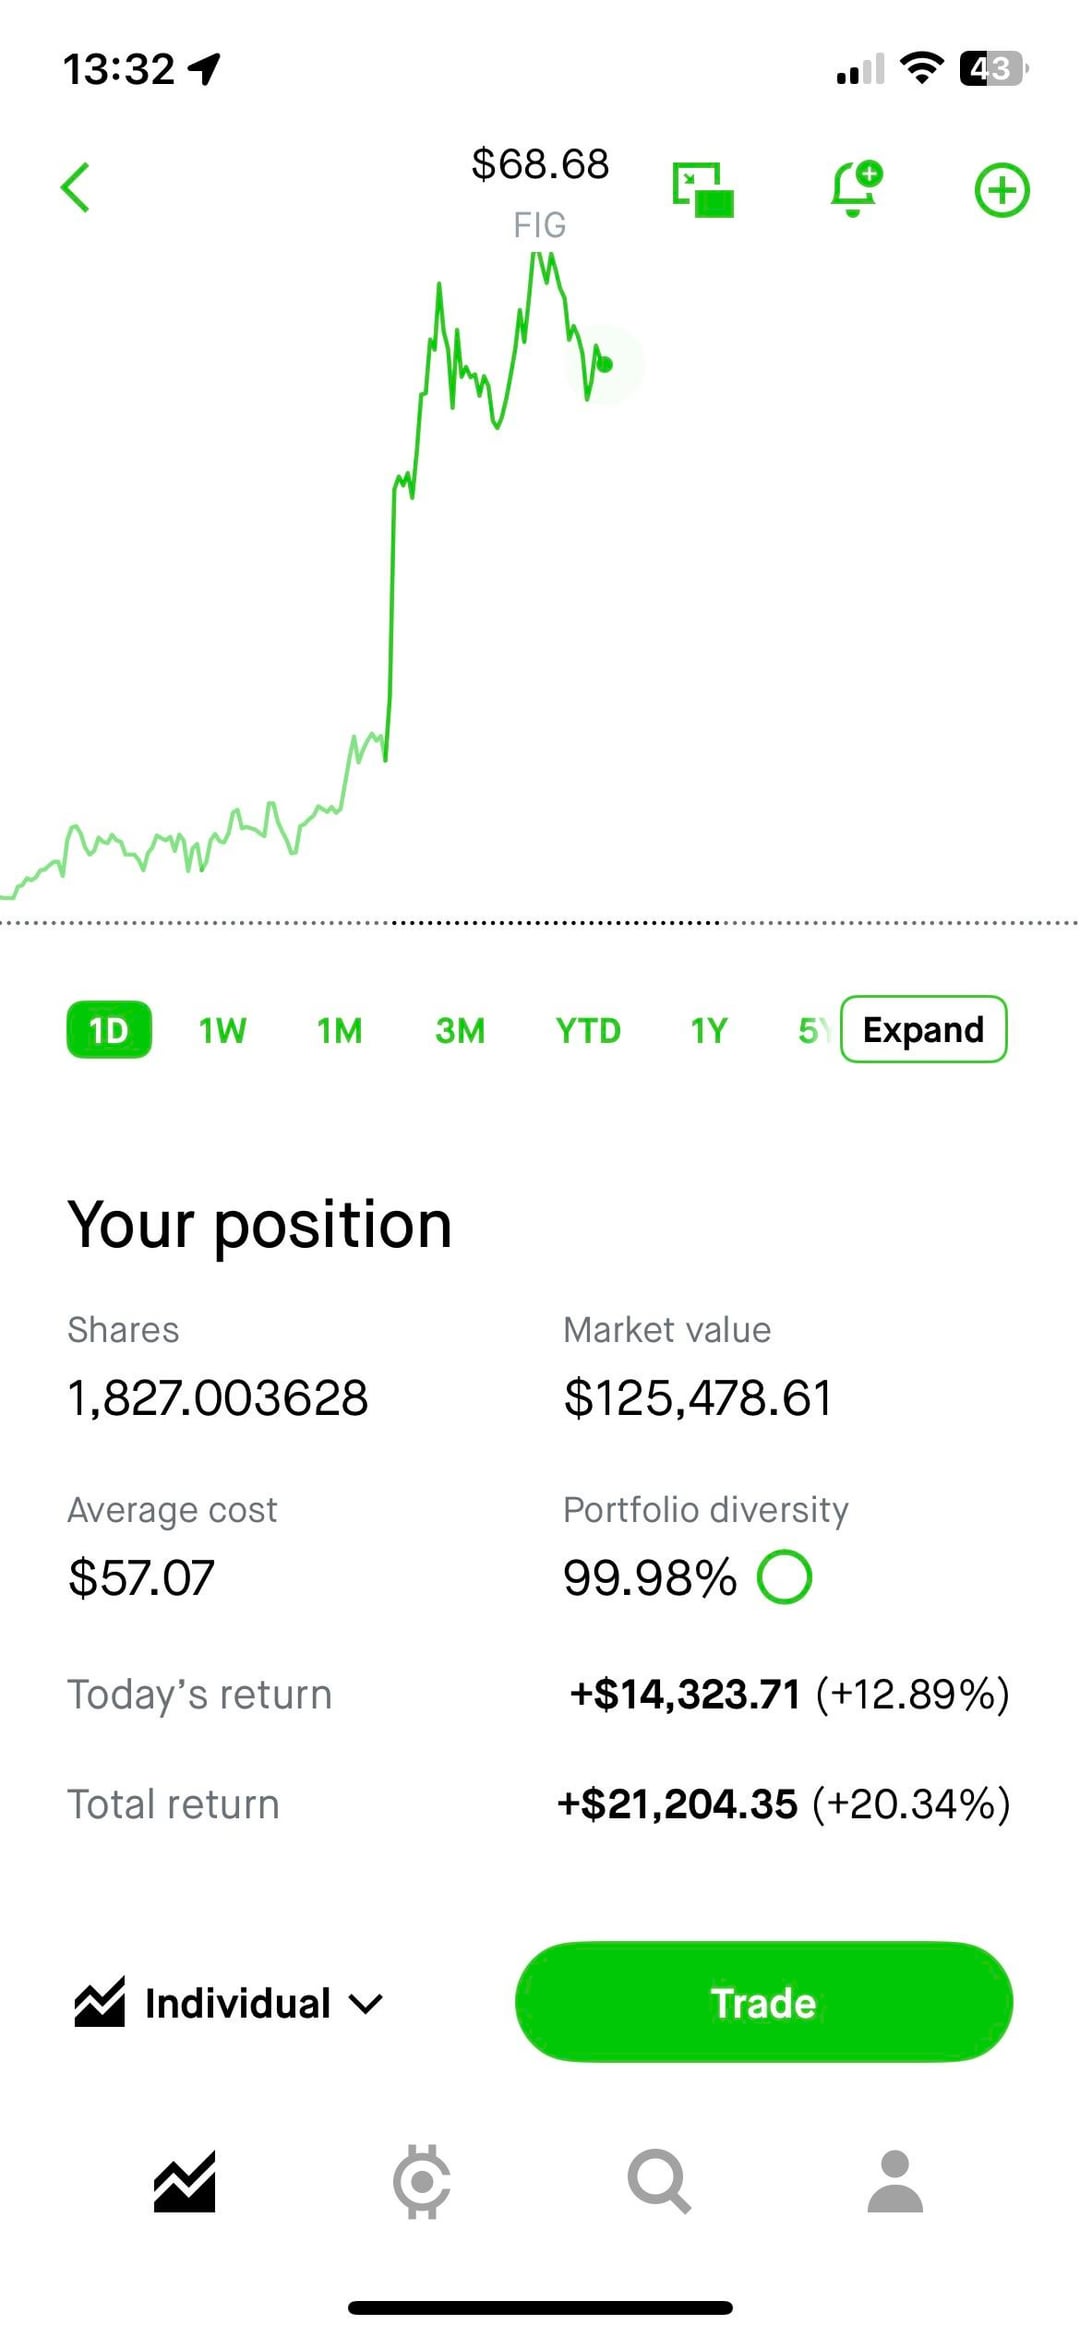
Task: Tap the green Trade button
Action: pos(764,2002)
